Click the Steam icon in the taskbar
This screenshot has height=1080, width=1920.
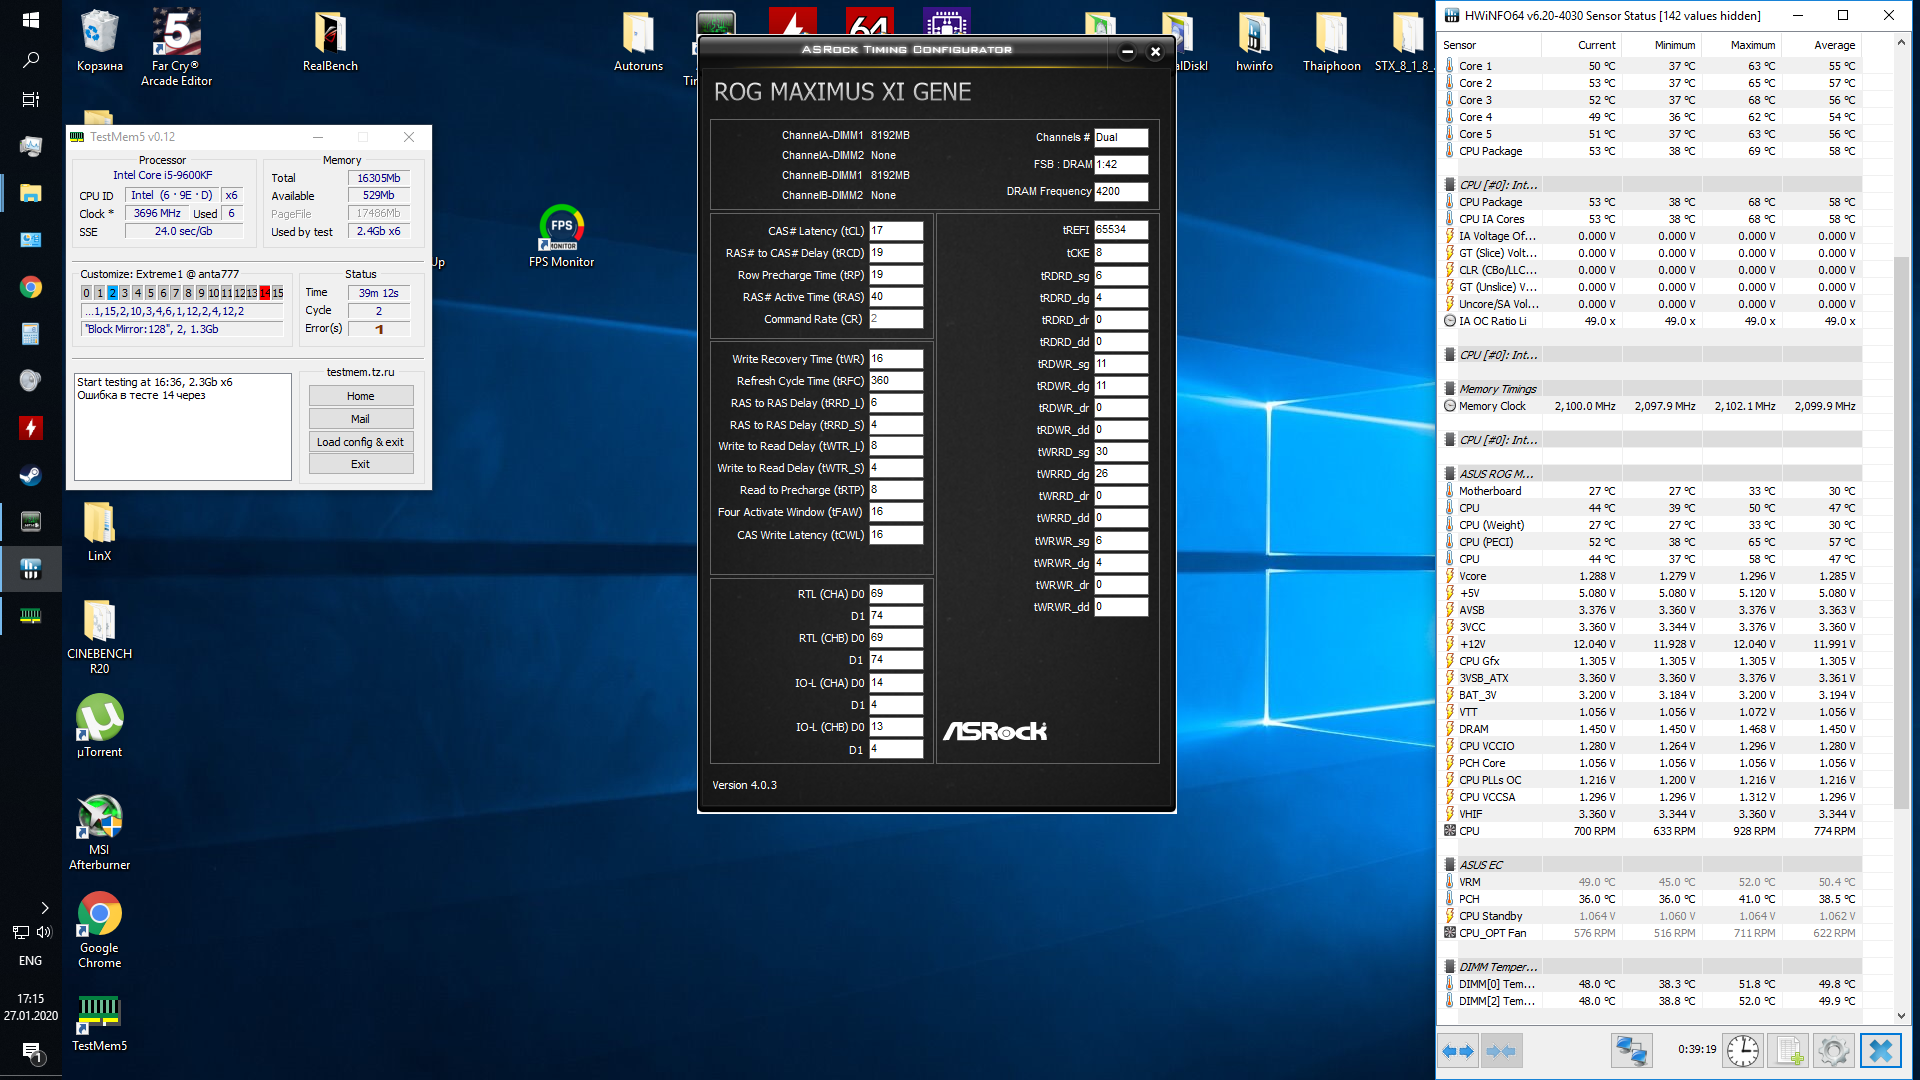(x=30, y=475)
